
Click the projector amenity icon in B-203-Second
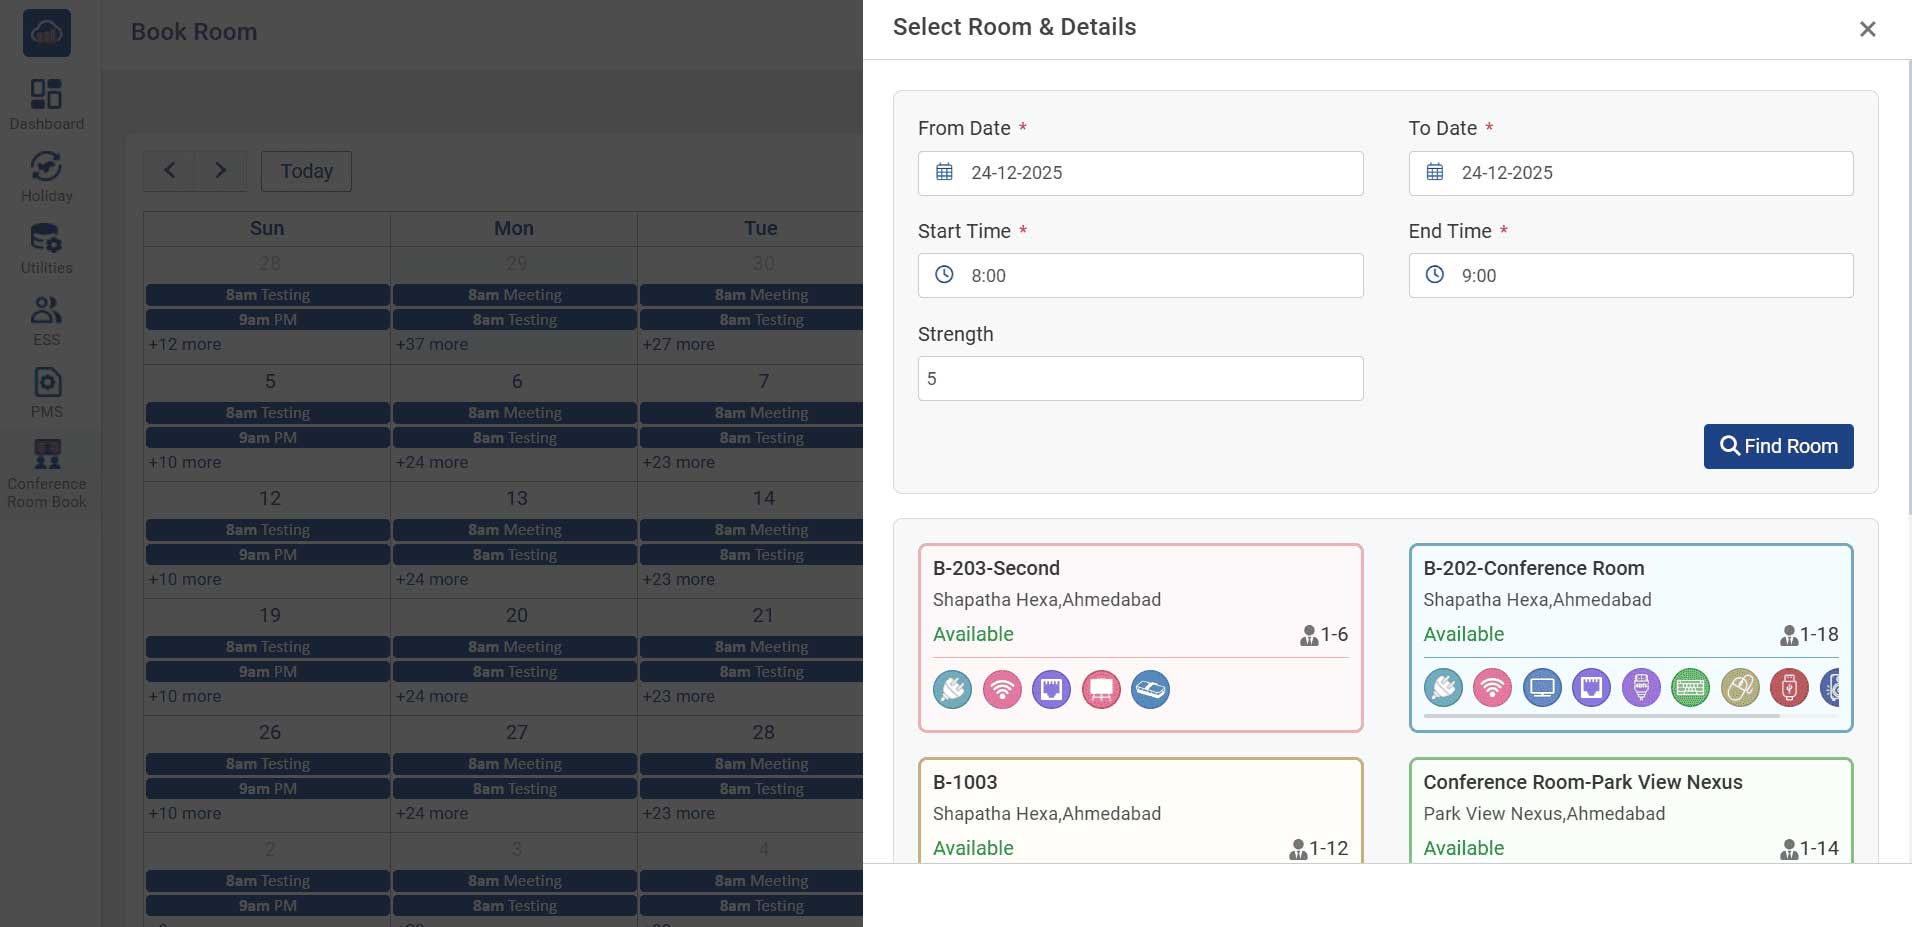1150,689
